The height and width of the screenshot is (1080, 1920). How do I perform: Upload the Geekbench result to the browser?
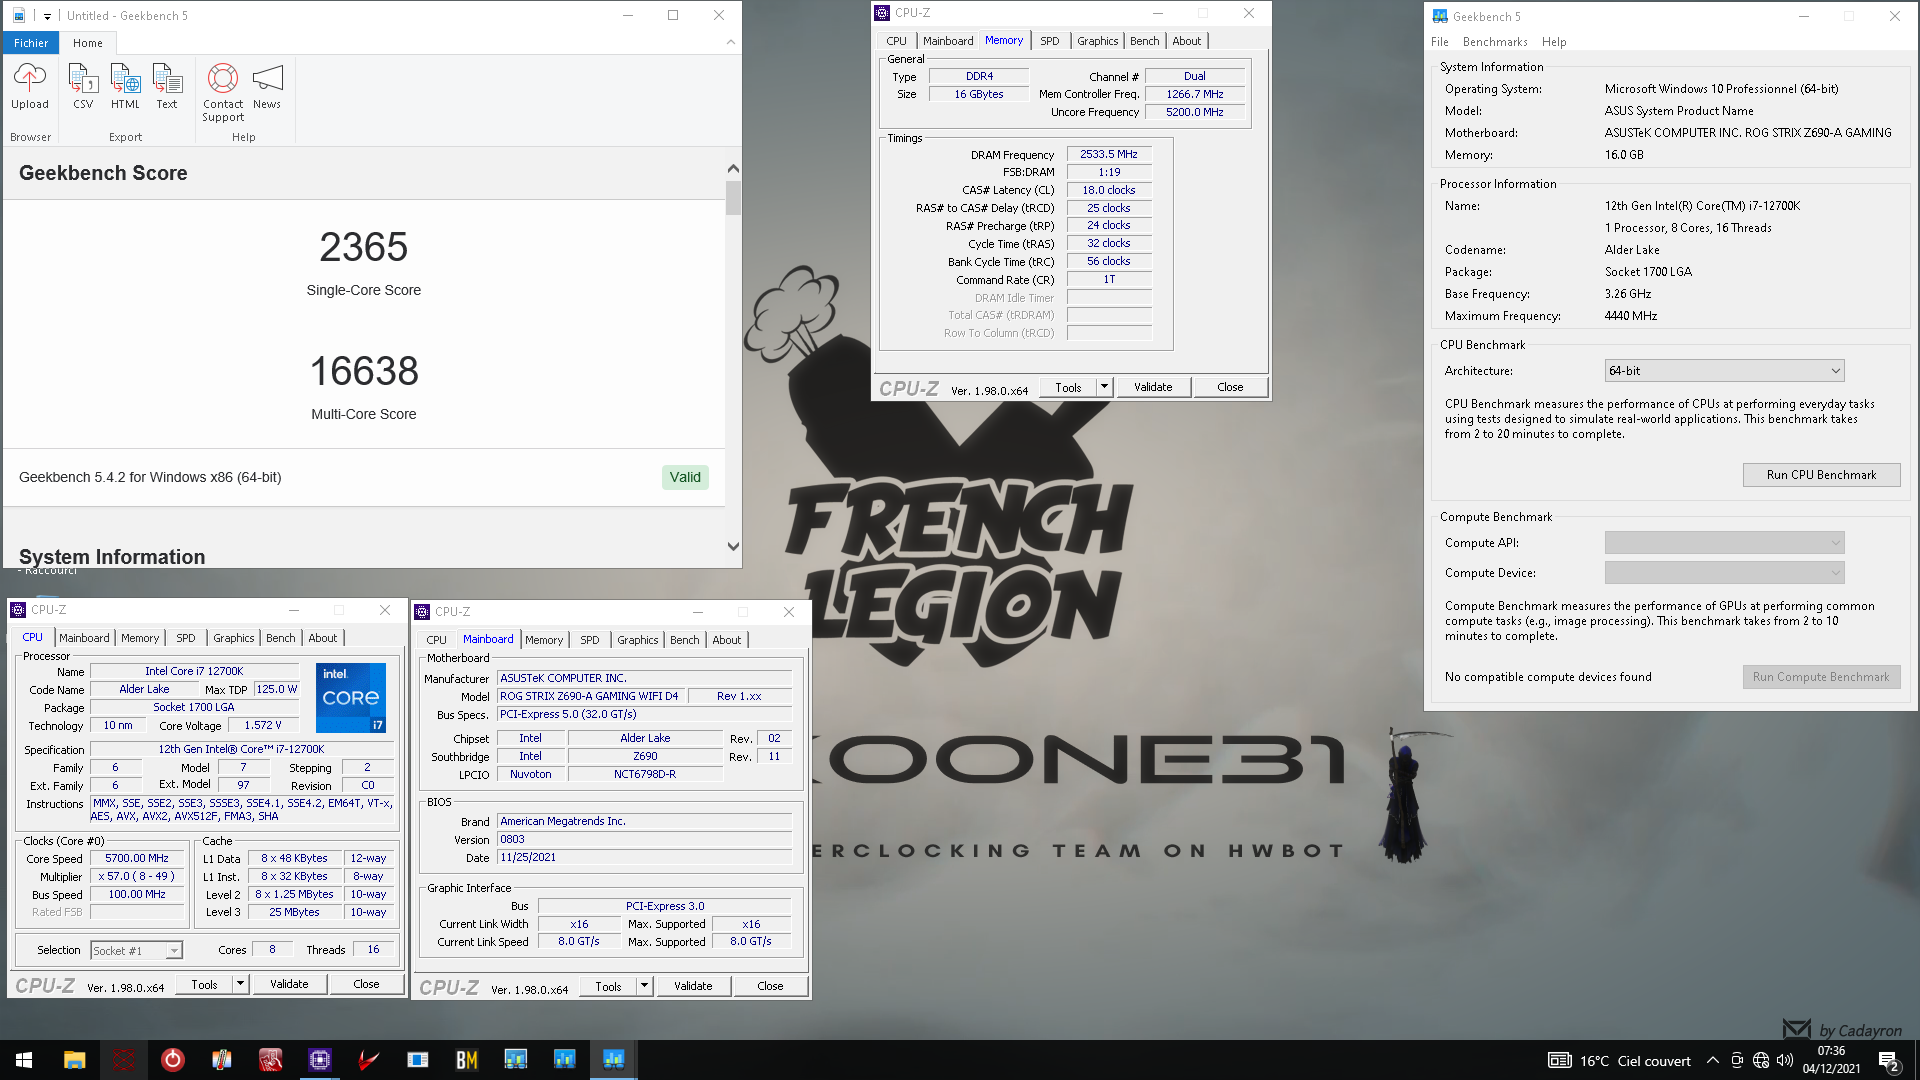(30, 87)
